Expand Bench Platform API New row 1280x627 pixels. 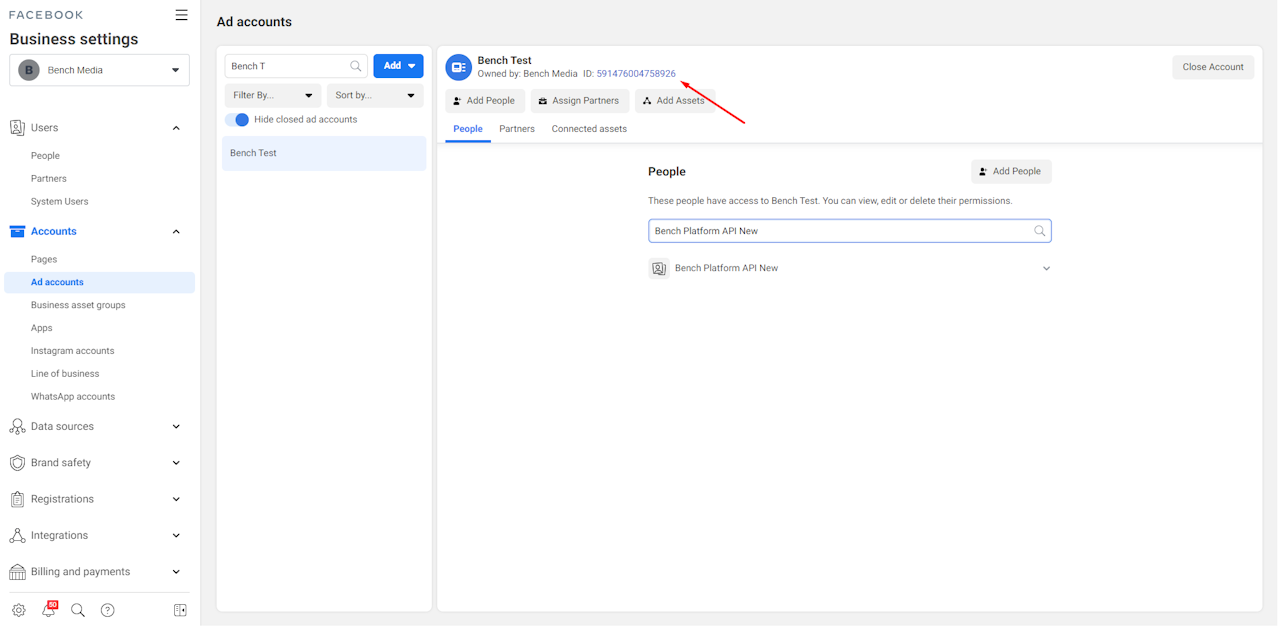coord(1046,269)
